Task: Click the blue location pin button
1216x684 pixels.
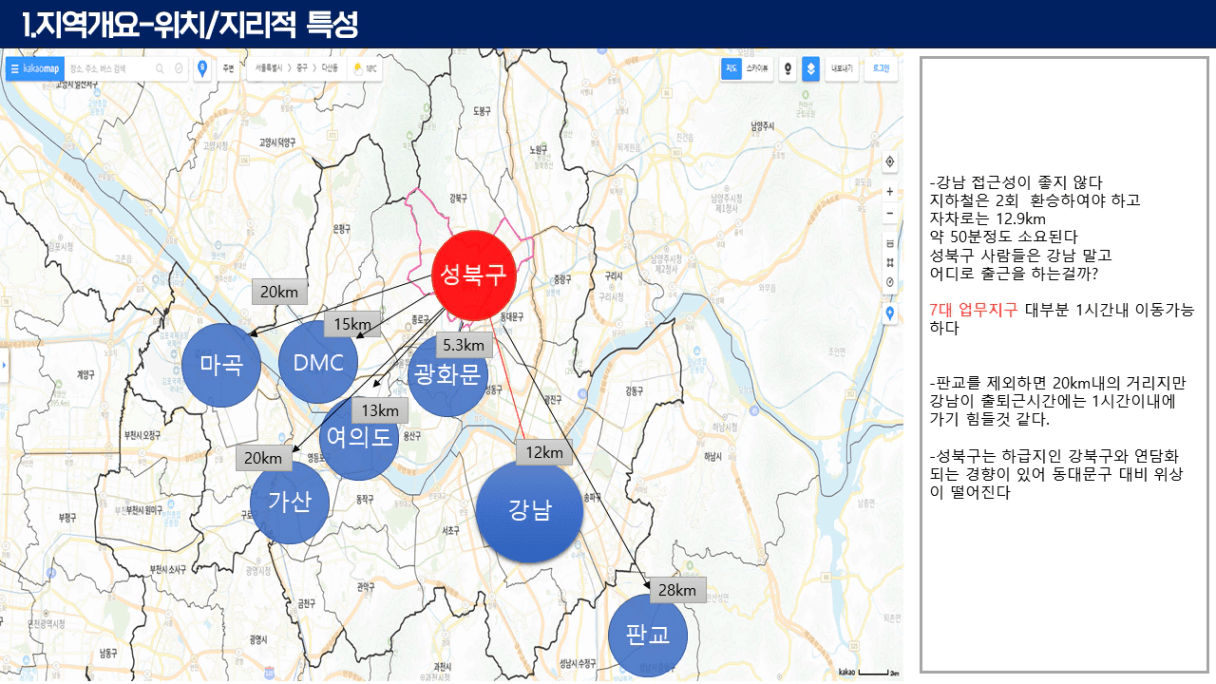Action: pos(202,69)
